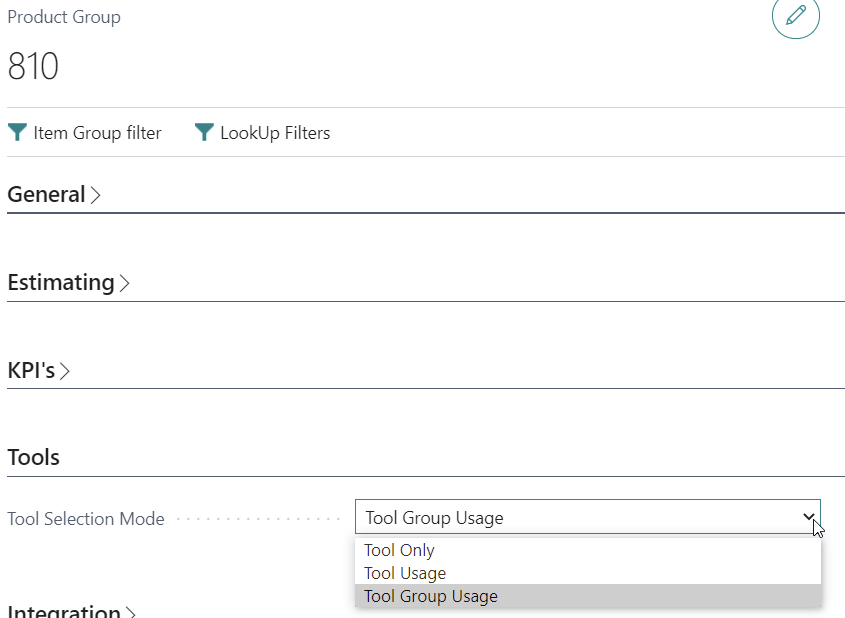Click the Tool Selection Mode field label
This screenshot has width=845, height=618.
(86, 519)
